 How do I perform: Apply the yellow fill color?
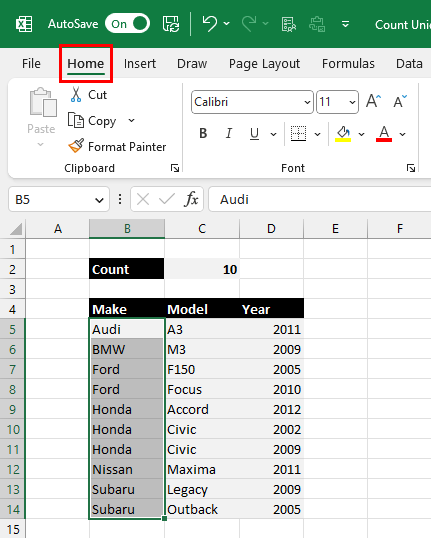pyautogui.click(x=343, y=133)
